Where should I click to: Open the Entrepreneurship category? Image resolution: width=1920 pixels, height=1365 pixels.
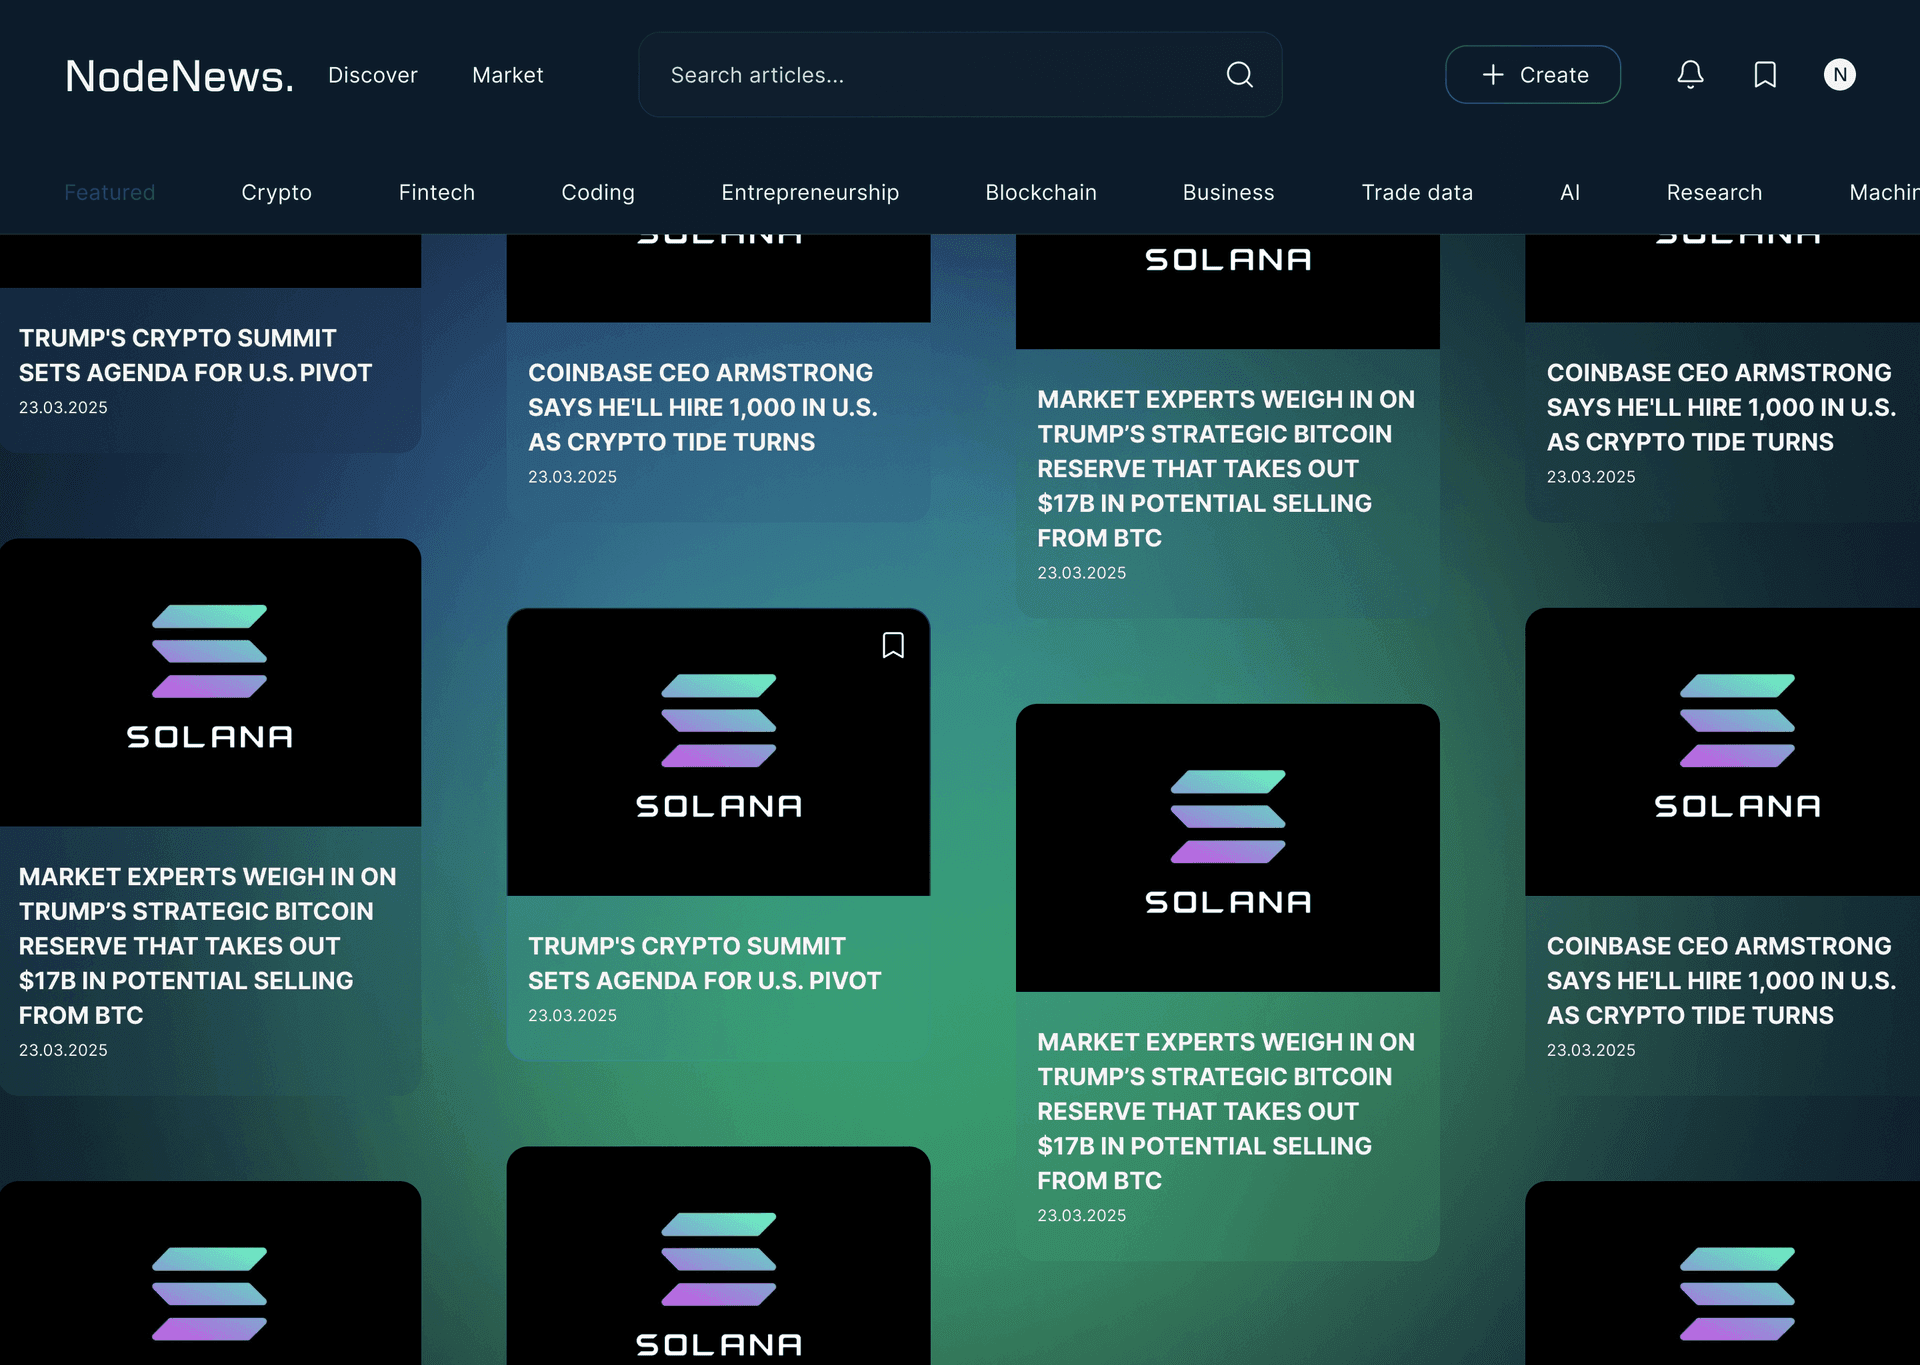pos(810,192)
